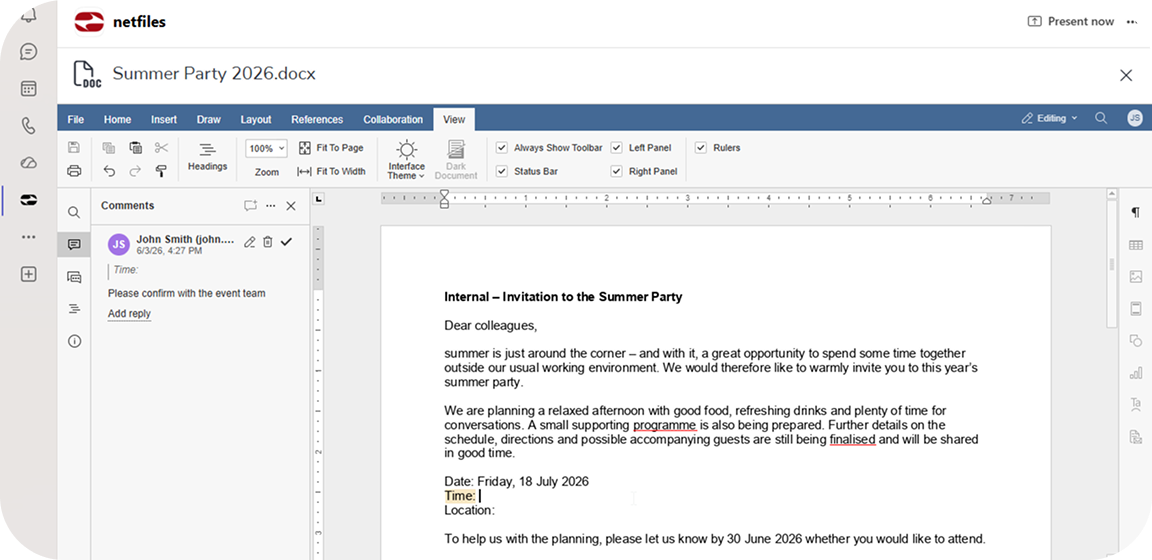This screenshot has width=1152, height=560.
Task: Toggle Left Panel checkbox
Action: click(616, 148)
